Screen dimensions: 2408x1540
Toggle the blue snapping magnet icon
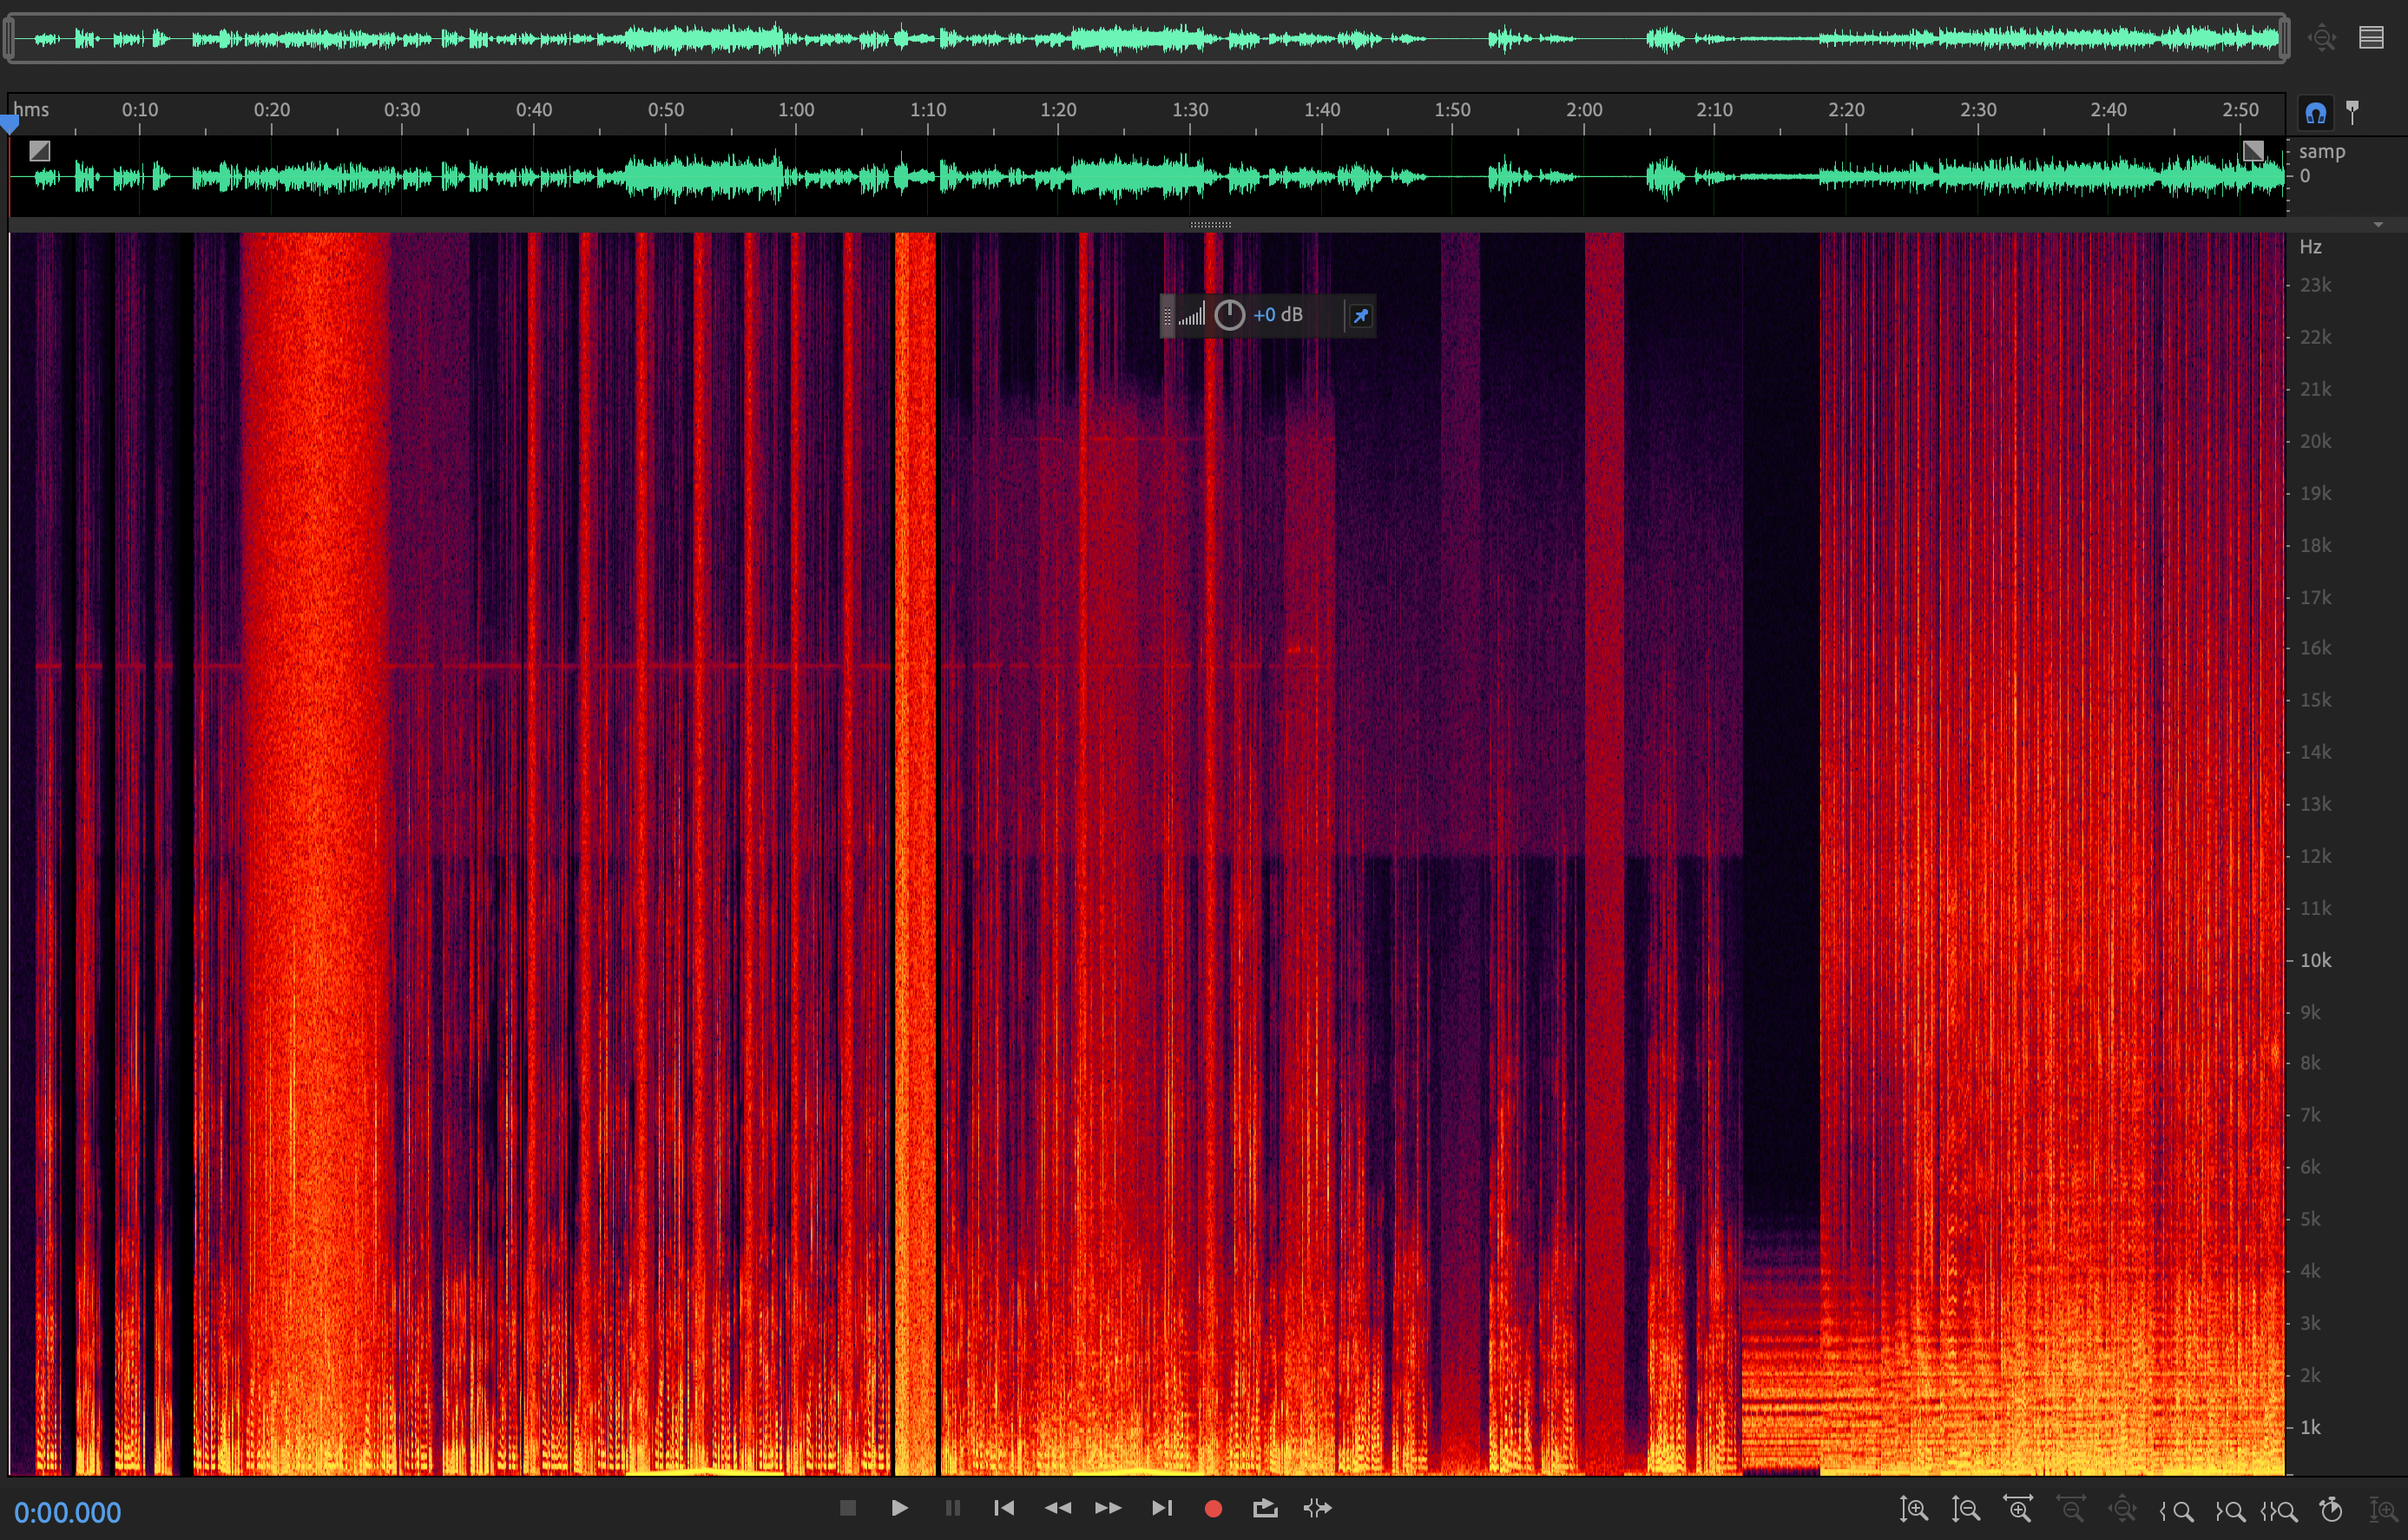coord(2316,112)
